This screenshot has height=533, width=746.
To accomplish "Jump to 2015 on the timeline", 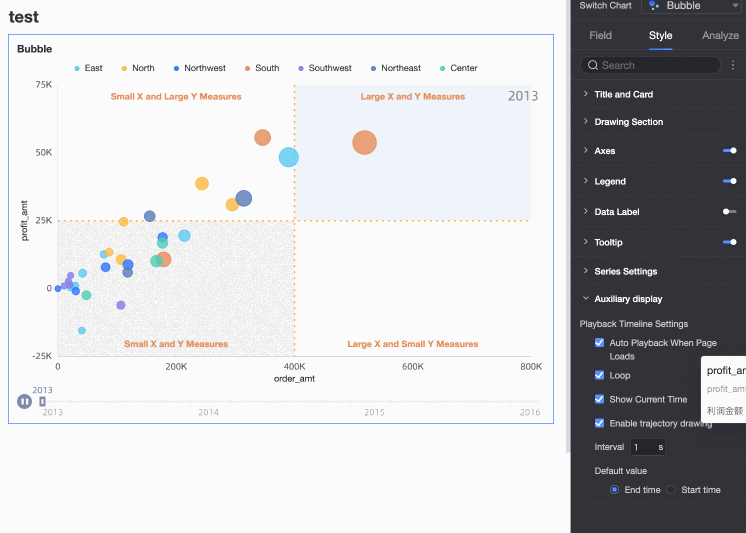I will [374, 412].
